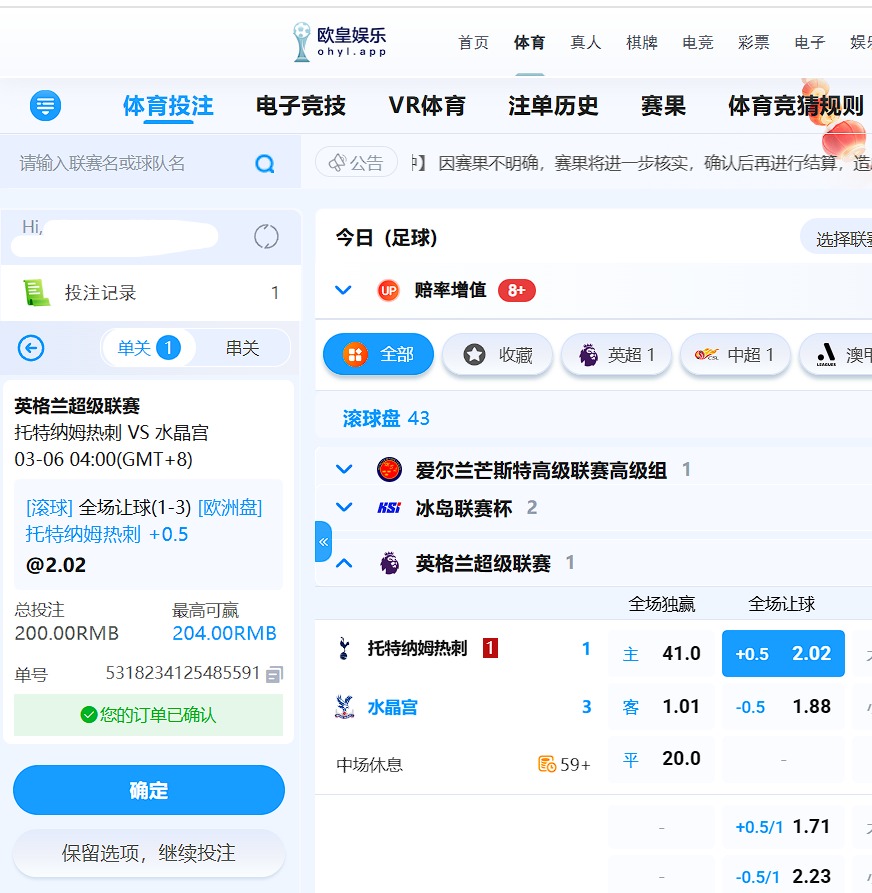Screen dimensions: 872x893
Task: Open the 电子竞技 tab
Action: pos(300,106)
